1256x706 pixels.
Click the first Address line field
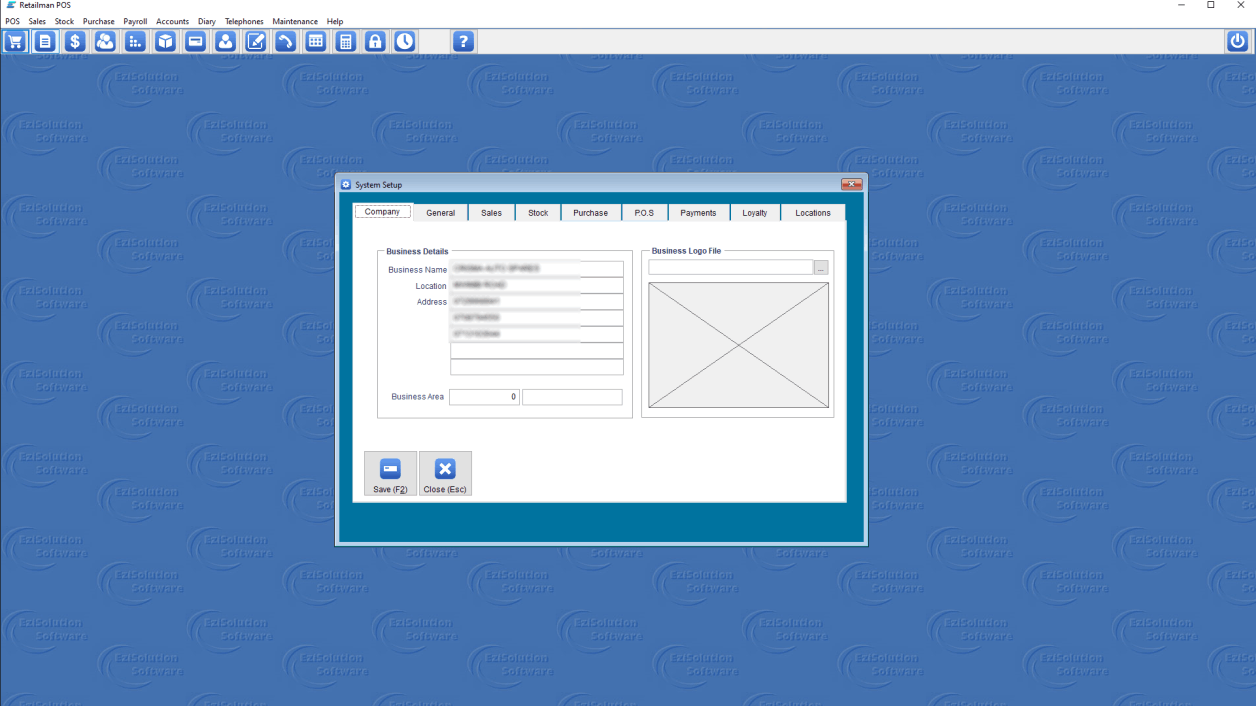pos(536,301)
